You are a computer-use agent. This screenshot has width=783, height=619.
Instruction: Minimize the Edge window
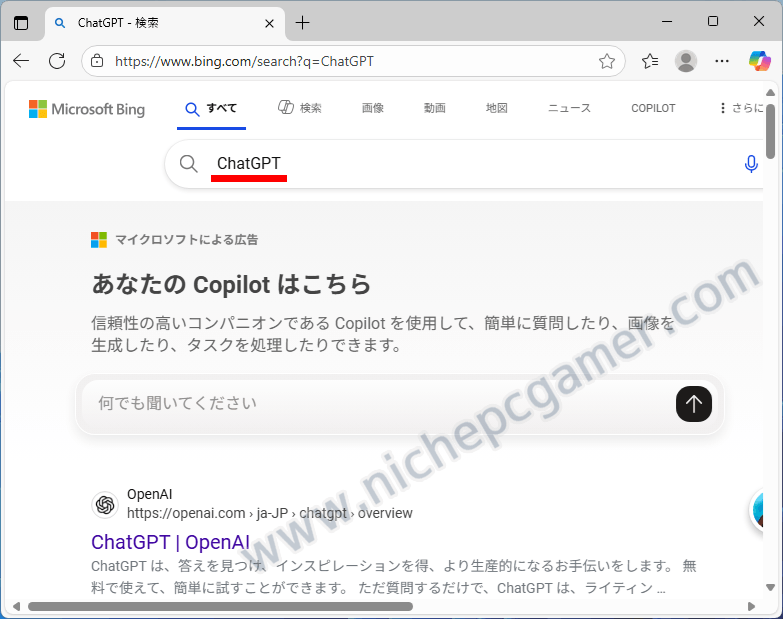point(667,21)
